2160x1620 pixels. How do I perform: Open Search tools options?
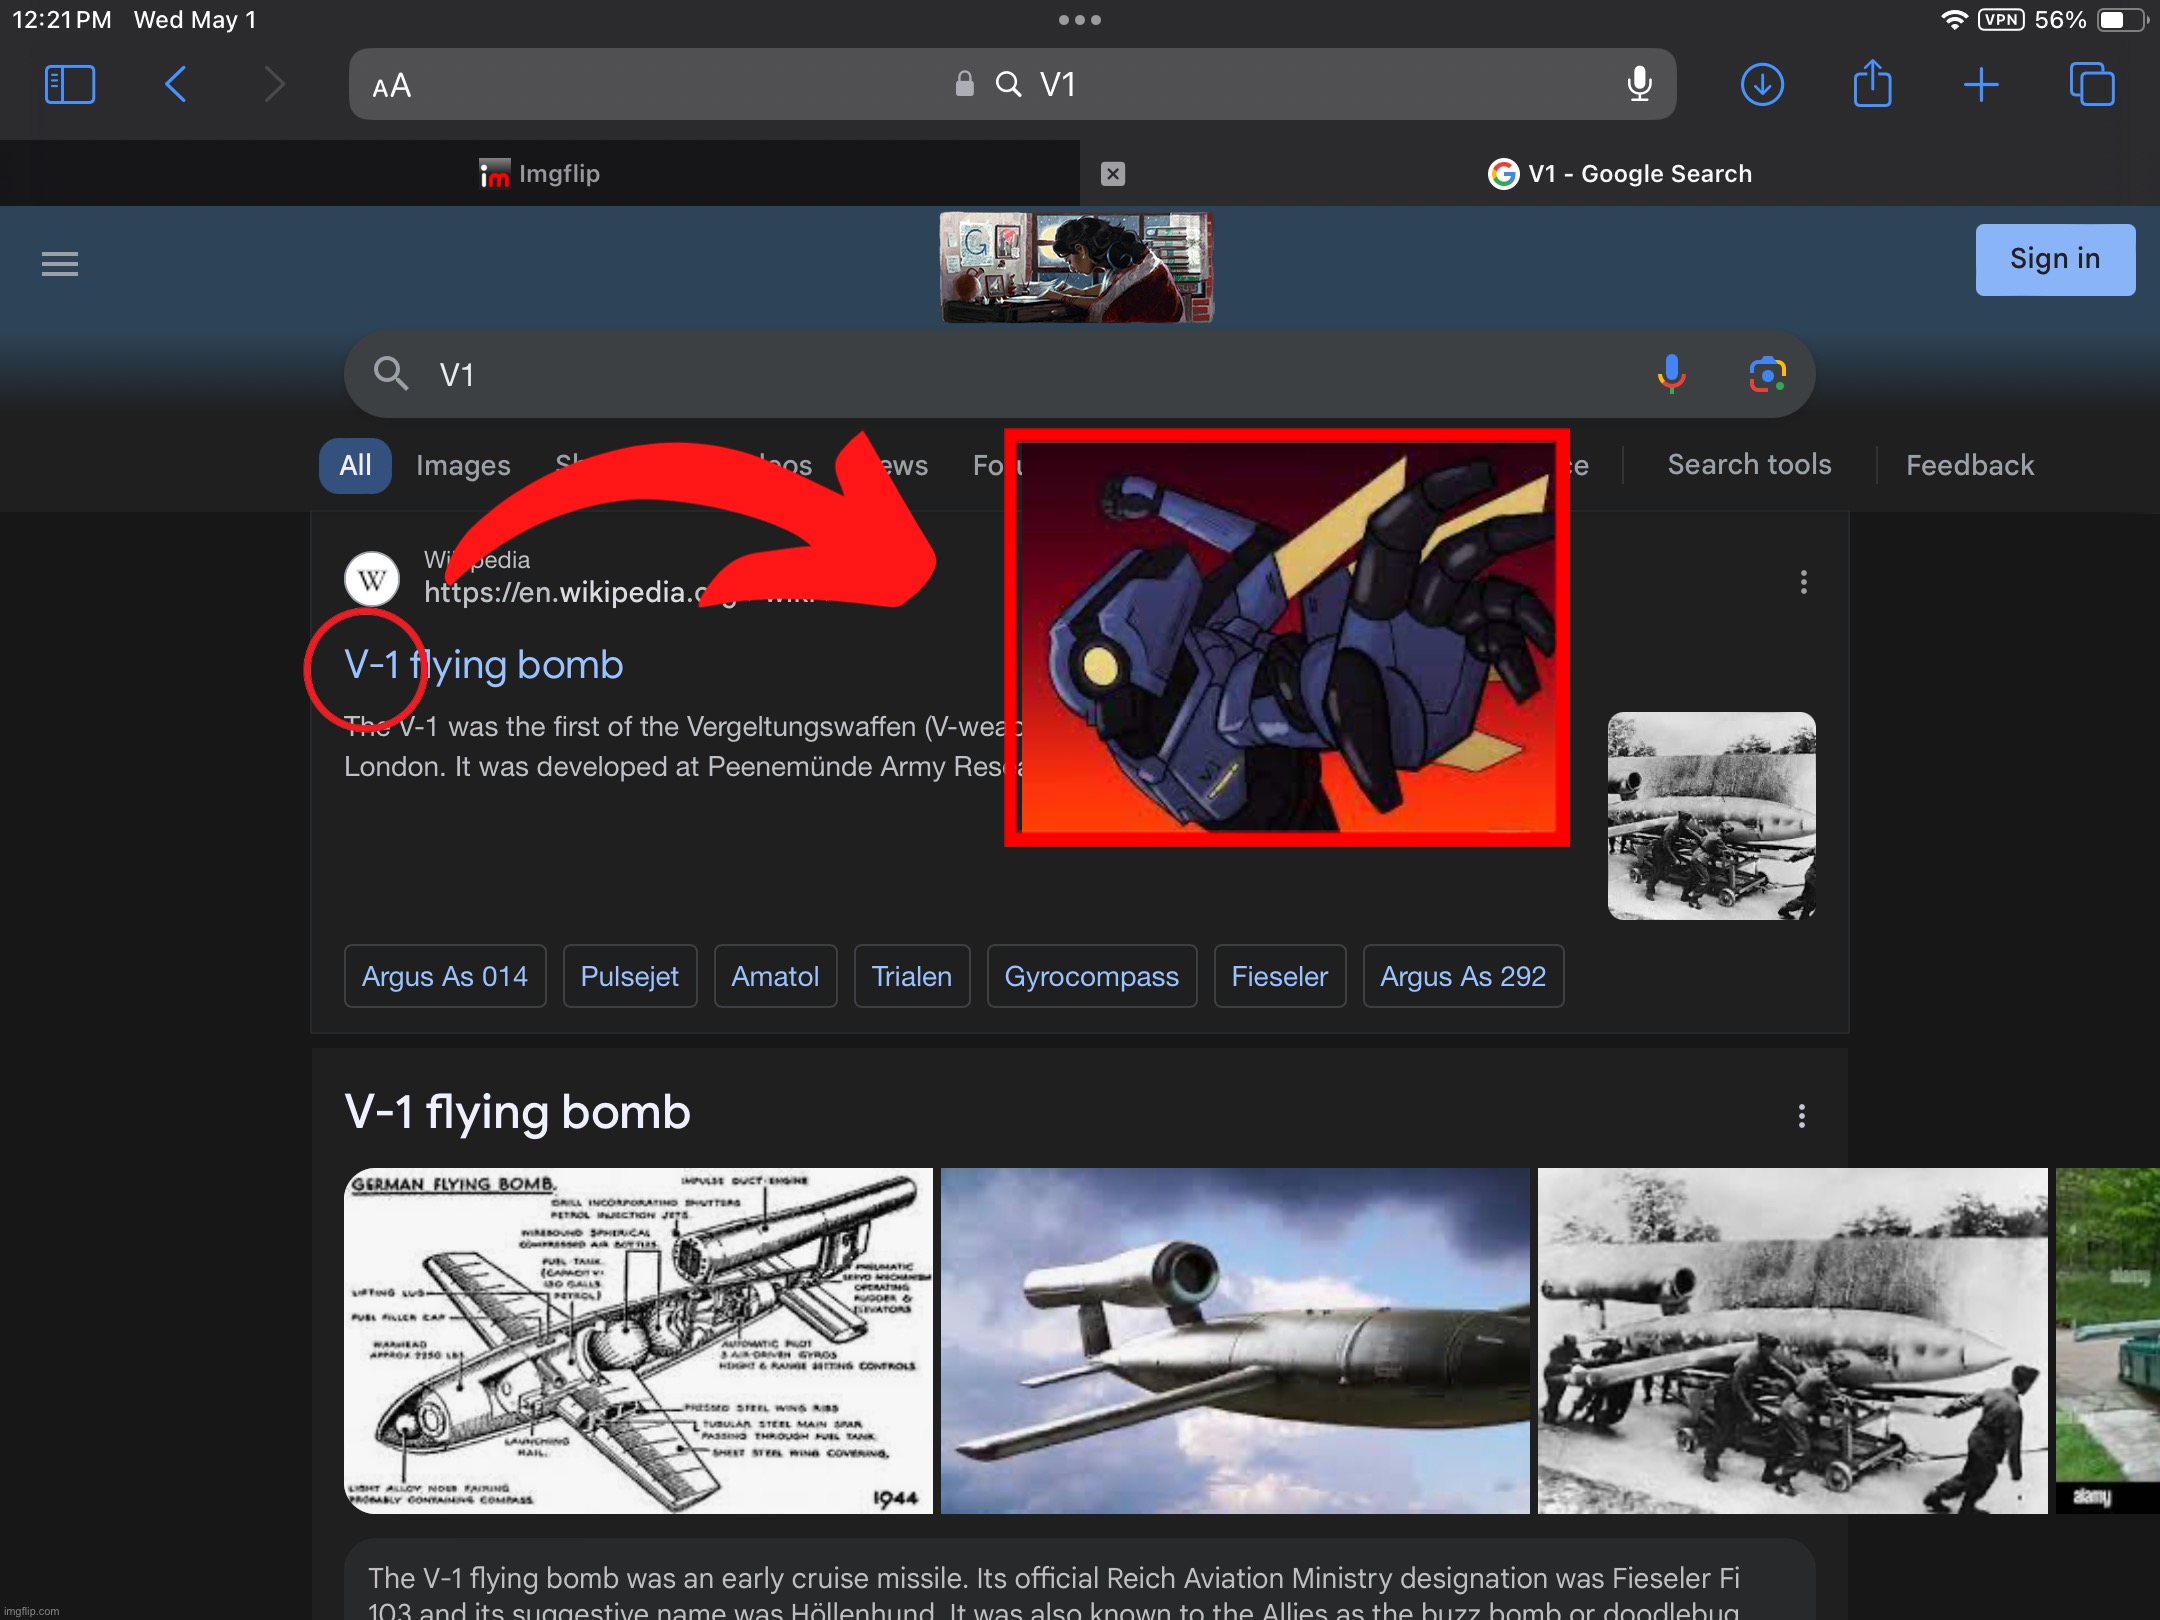pos(1750,465)
